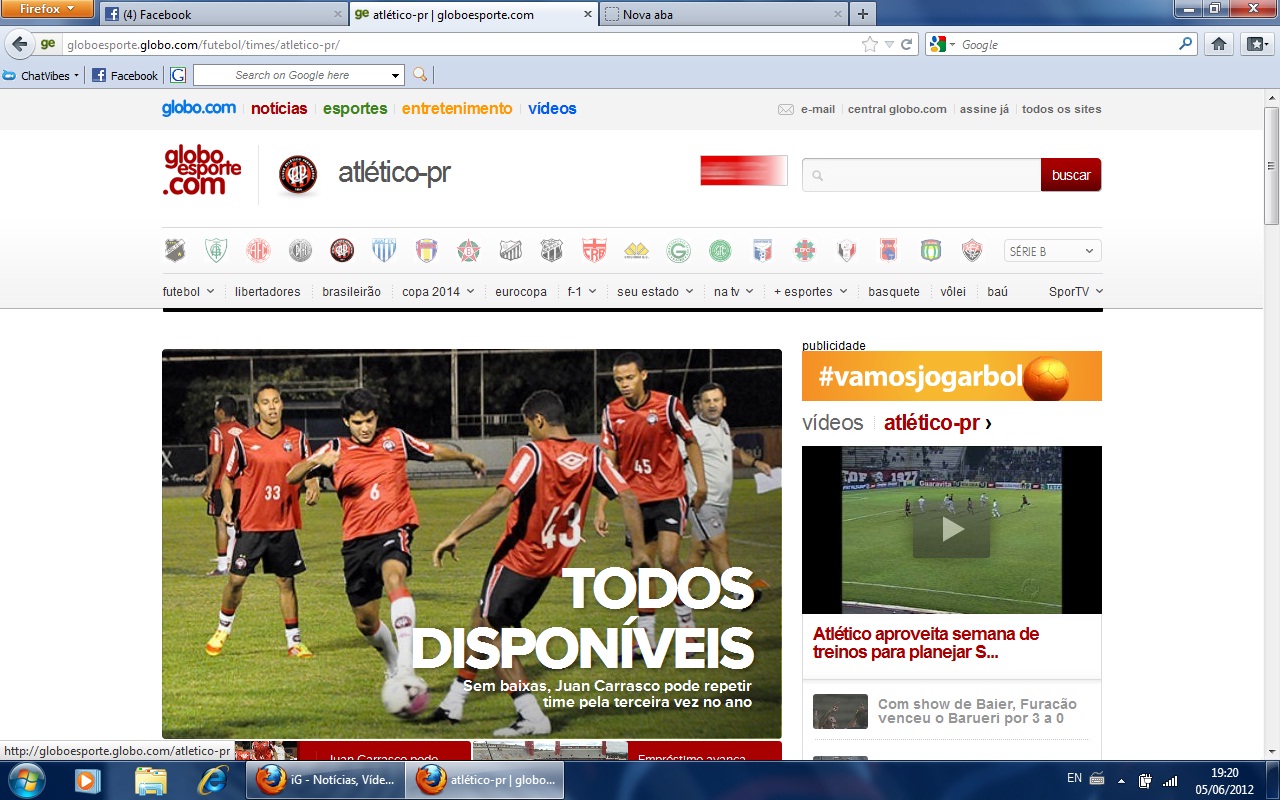Select the CRB team crest
This screenshot has width=1280, height=800.
tap(595, 250)
